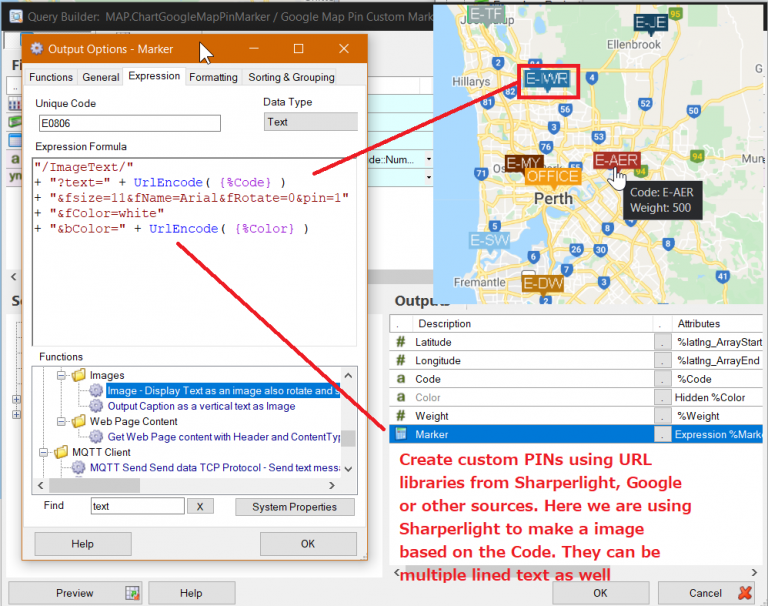Click the E-AER map pin
The height and width of the screenshot is (606, 768).
click(x=616, y=162)
